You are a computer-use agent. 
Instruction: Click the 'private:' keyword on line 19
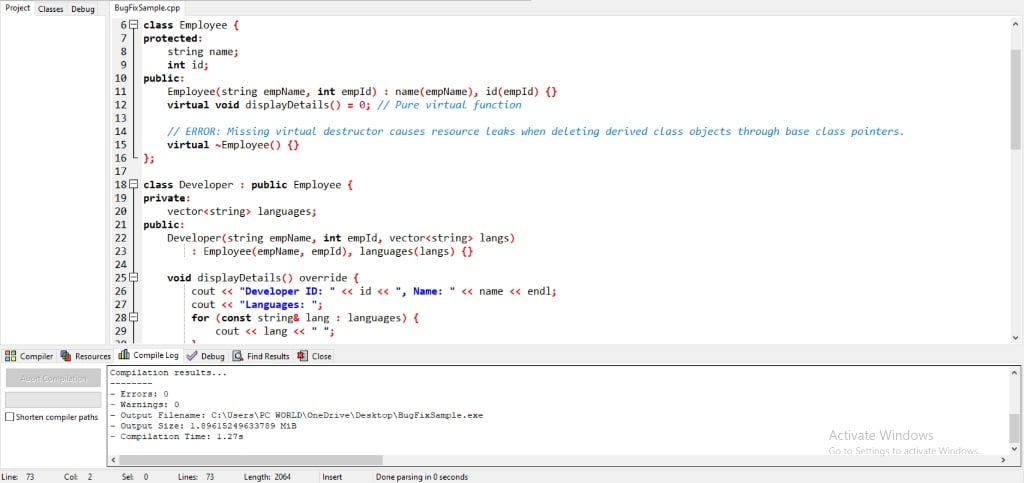[x=167, y=198]
